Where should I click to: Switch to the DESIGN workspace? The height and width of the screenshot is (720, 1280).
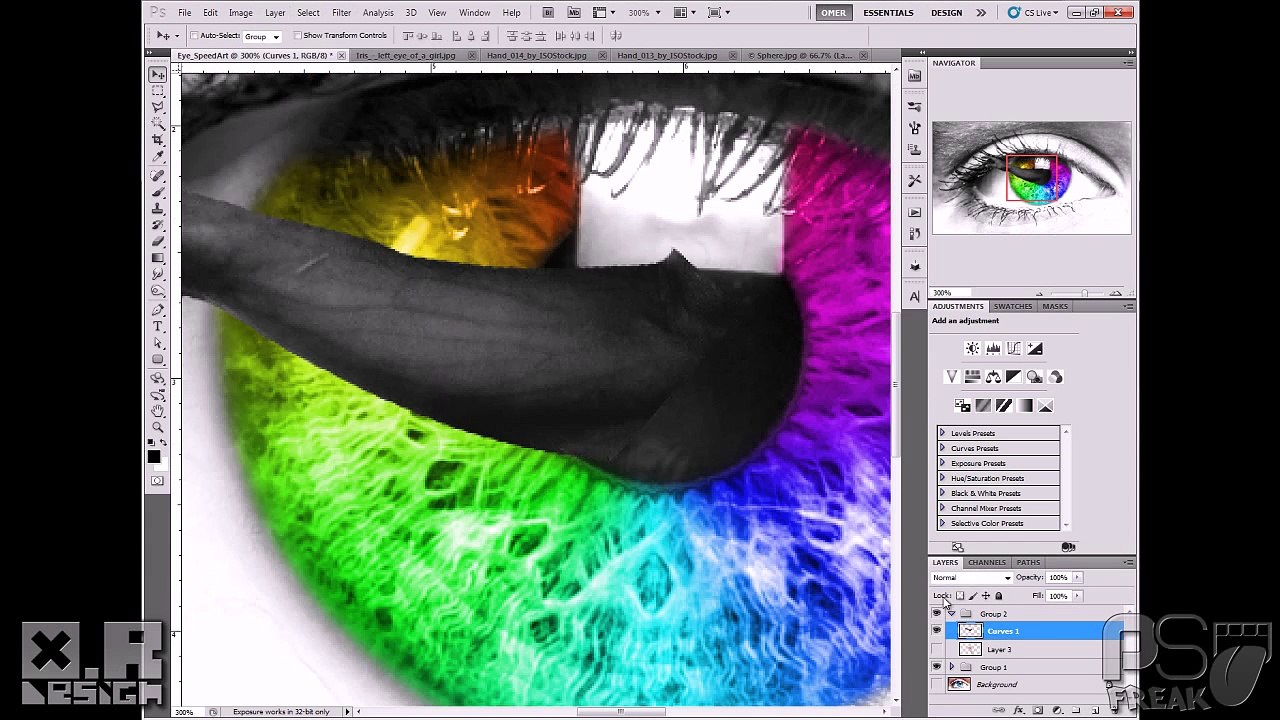click(946, 13)
